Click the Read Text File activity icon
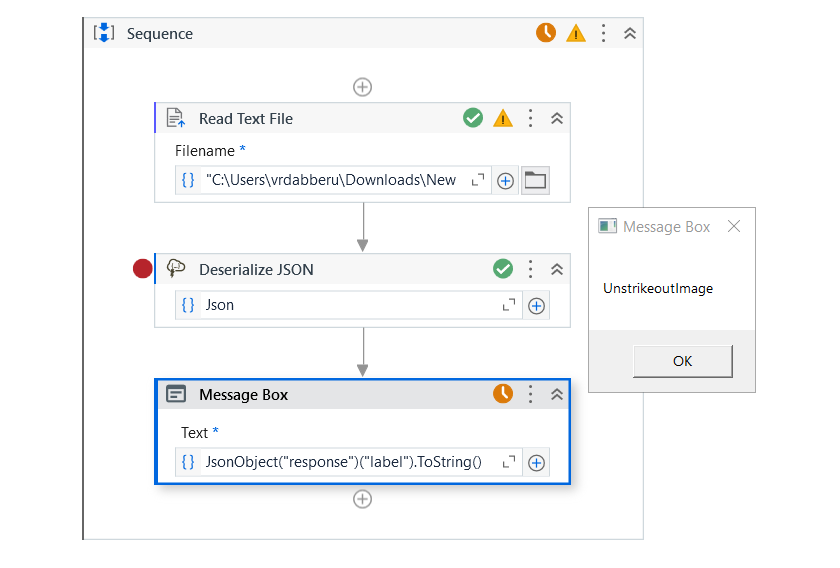This screenshot has width=840, height=568. click(176, 118)
